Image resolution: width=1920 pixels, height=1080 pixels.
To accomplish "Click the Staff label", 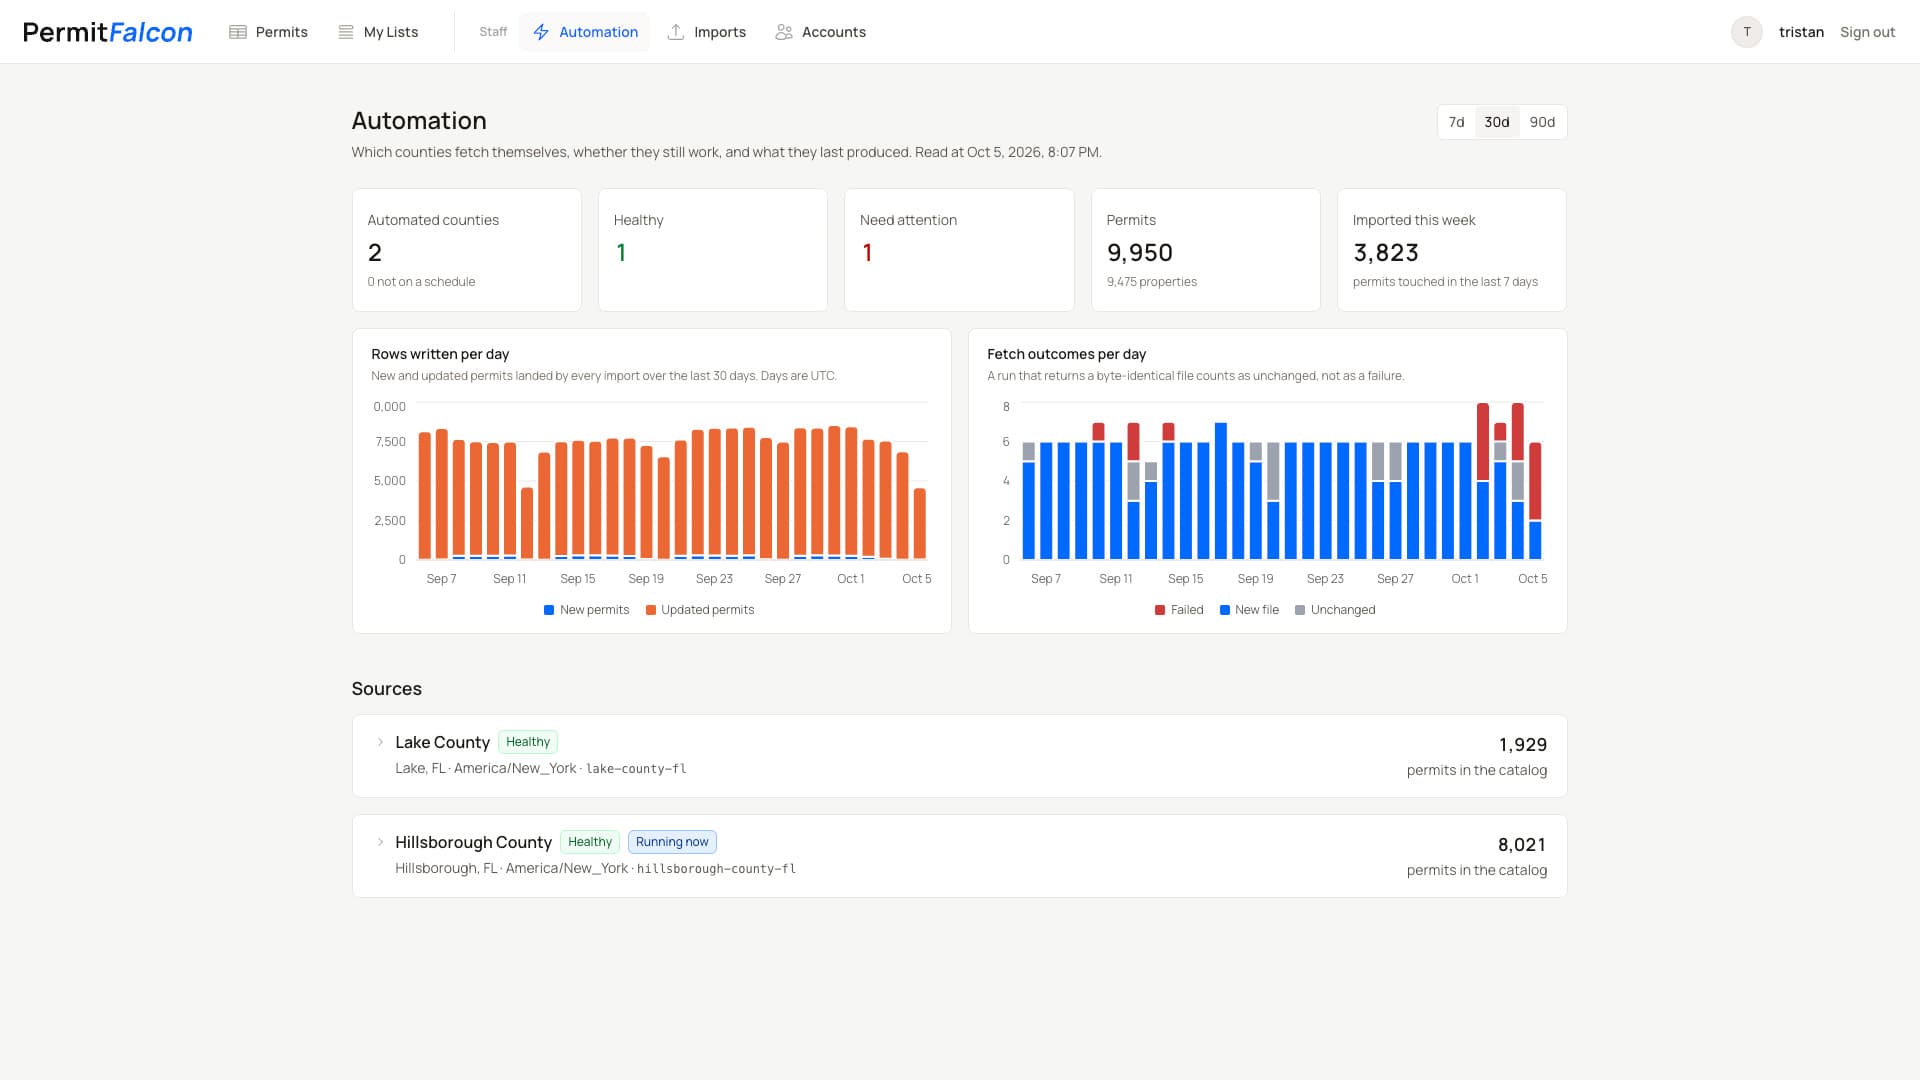I will tap(493, 32).
